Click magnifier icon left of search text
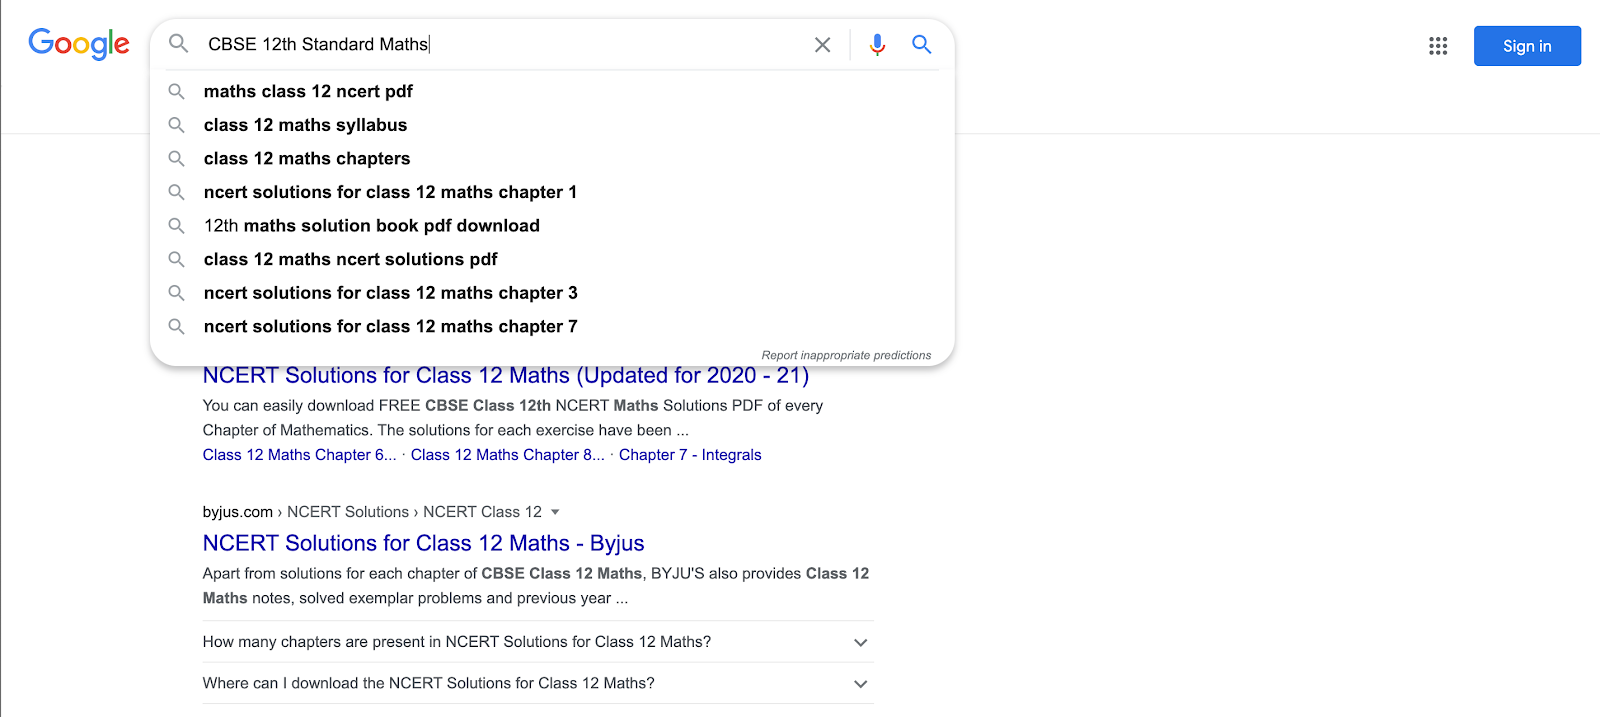 tap(178, 44)
